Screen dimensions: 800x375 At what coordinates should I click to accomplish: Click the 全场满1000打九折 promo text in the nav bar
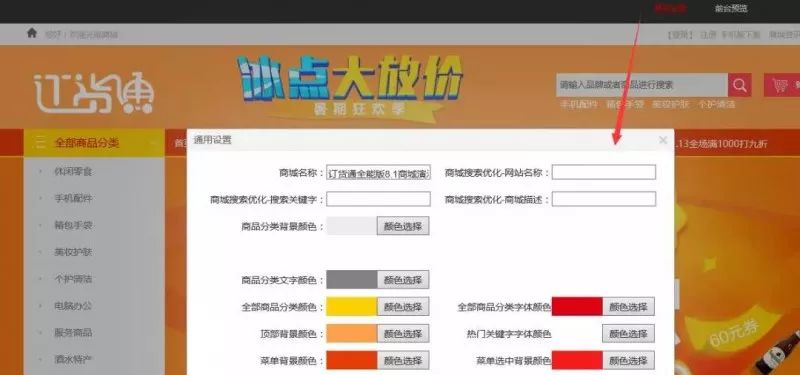[720, 143]
